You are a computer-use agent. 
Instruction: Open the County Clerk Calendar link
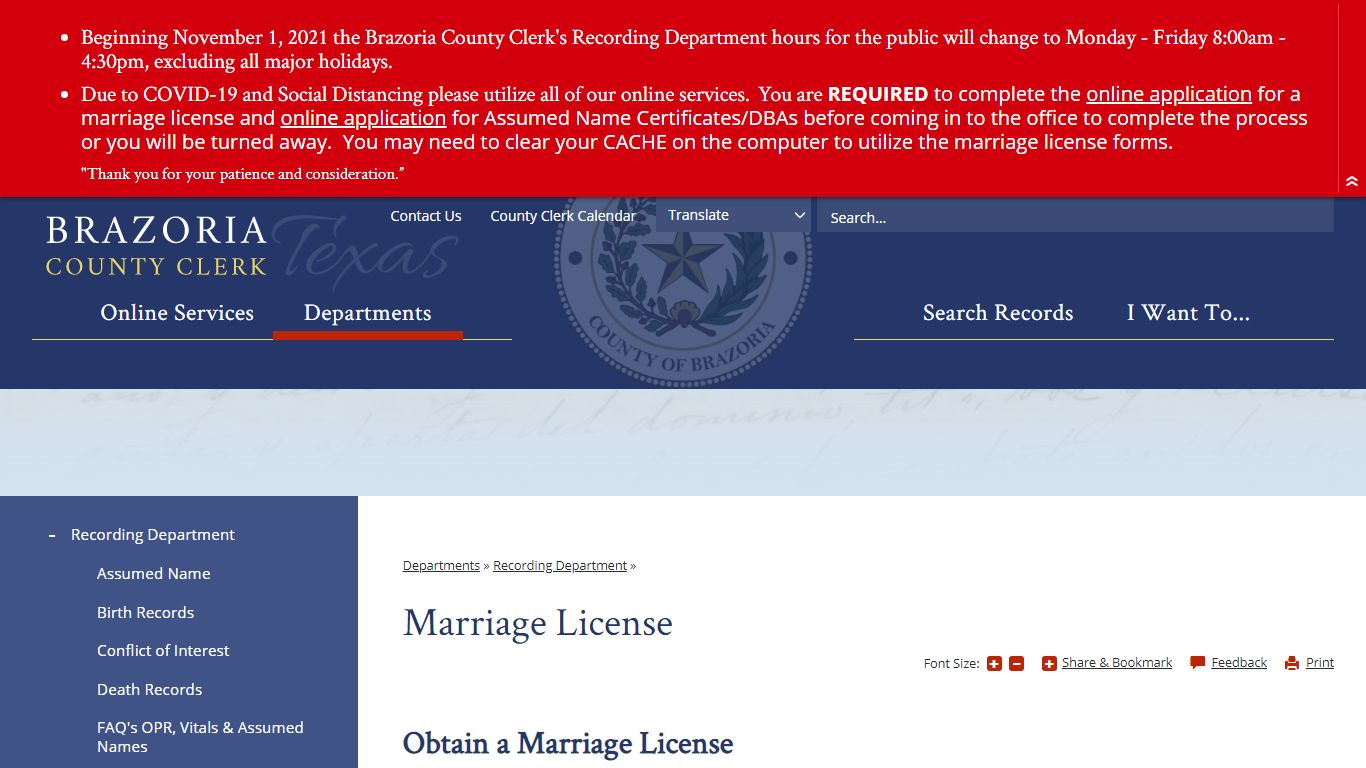(563, 216)
